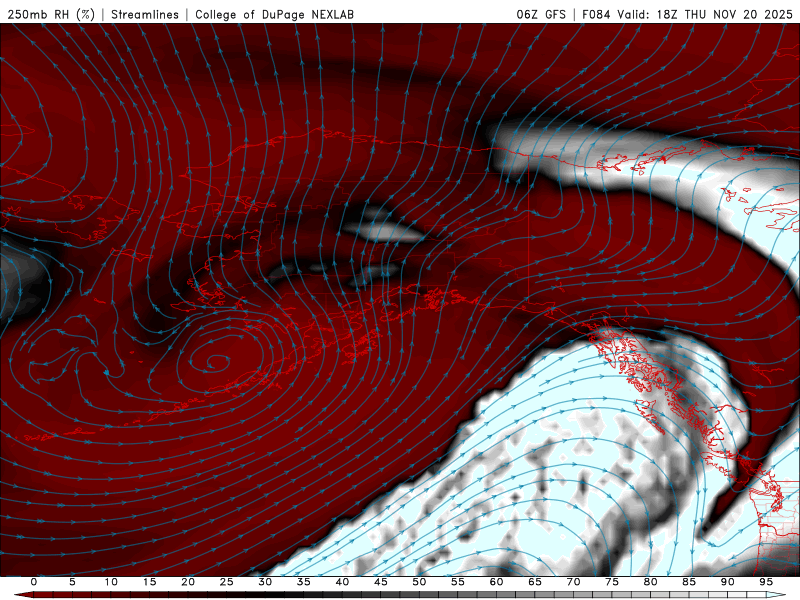
Task: Click "College of DuPage NEXLAB" text
Action: click(x=274, y=14)
